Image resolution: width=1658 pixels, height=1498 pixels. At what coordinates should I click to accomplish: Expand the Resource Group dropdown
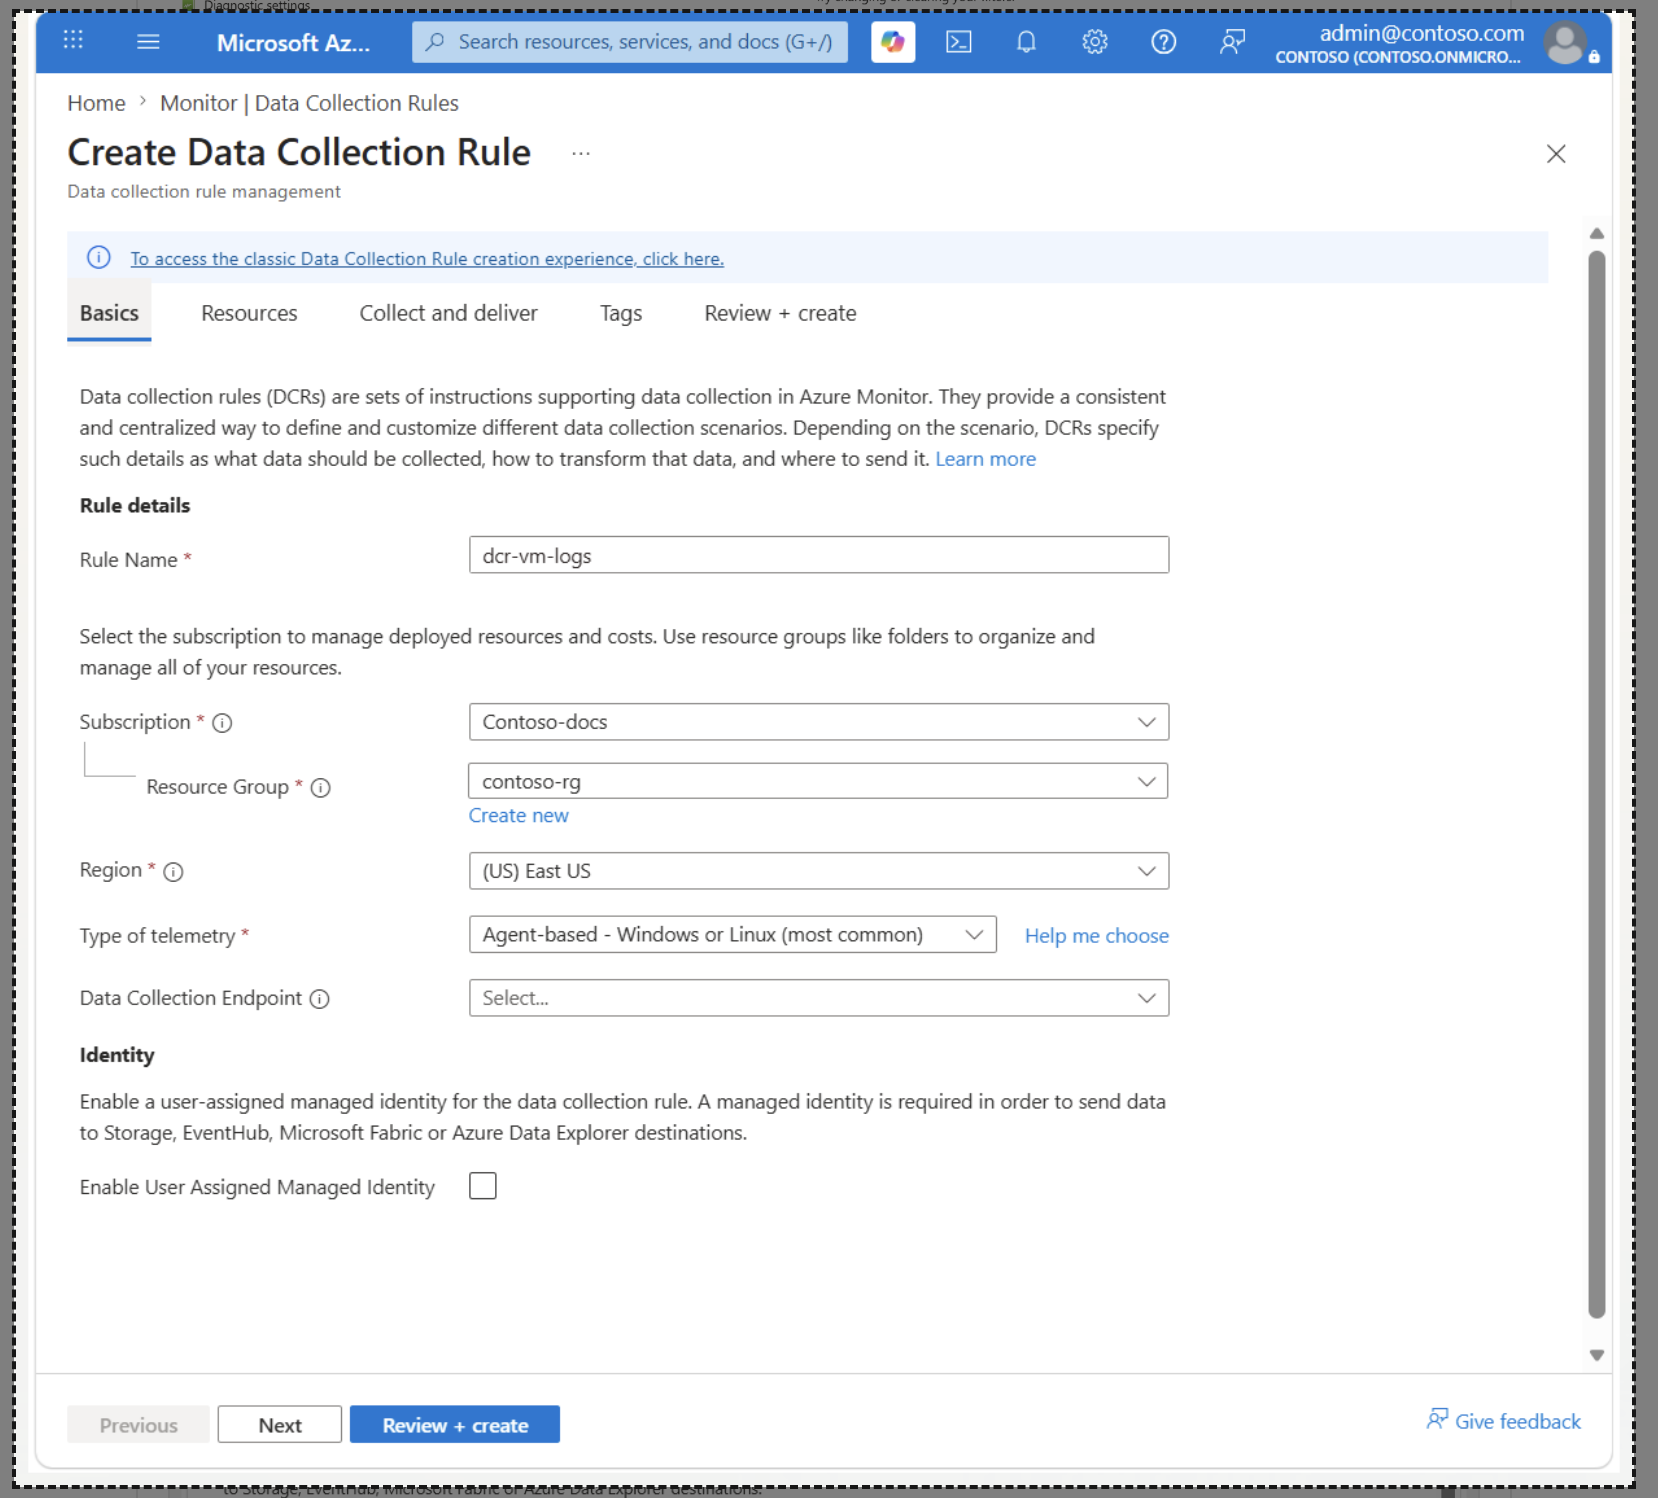point(818,781)
